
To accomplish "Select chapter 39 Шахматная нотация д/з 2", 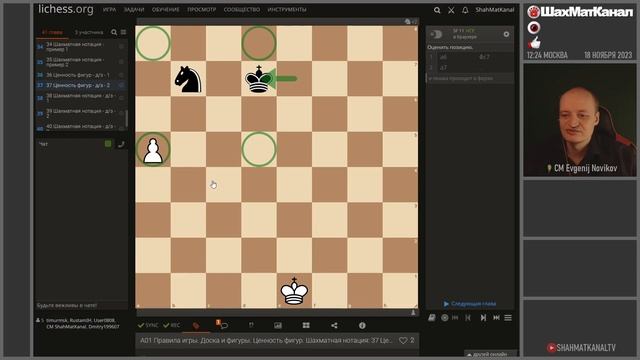I will [x=81, y=113].
